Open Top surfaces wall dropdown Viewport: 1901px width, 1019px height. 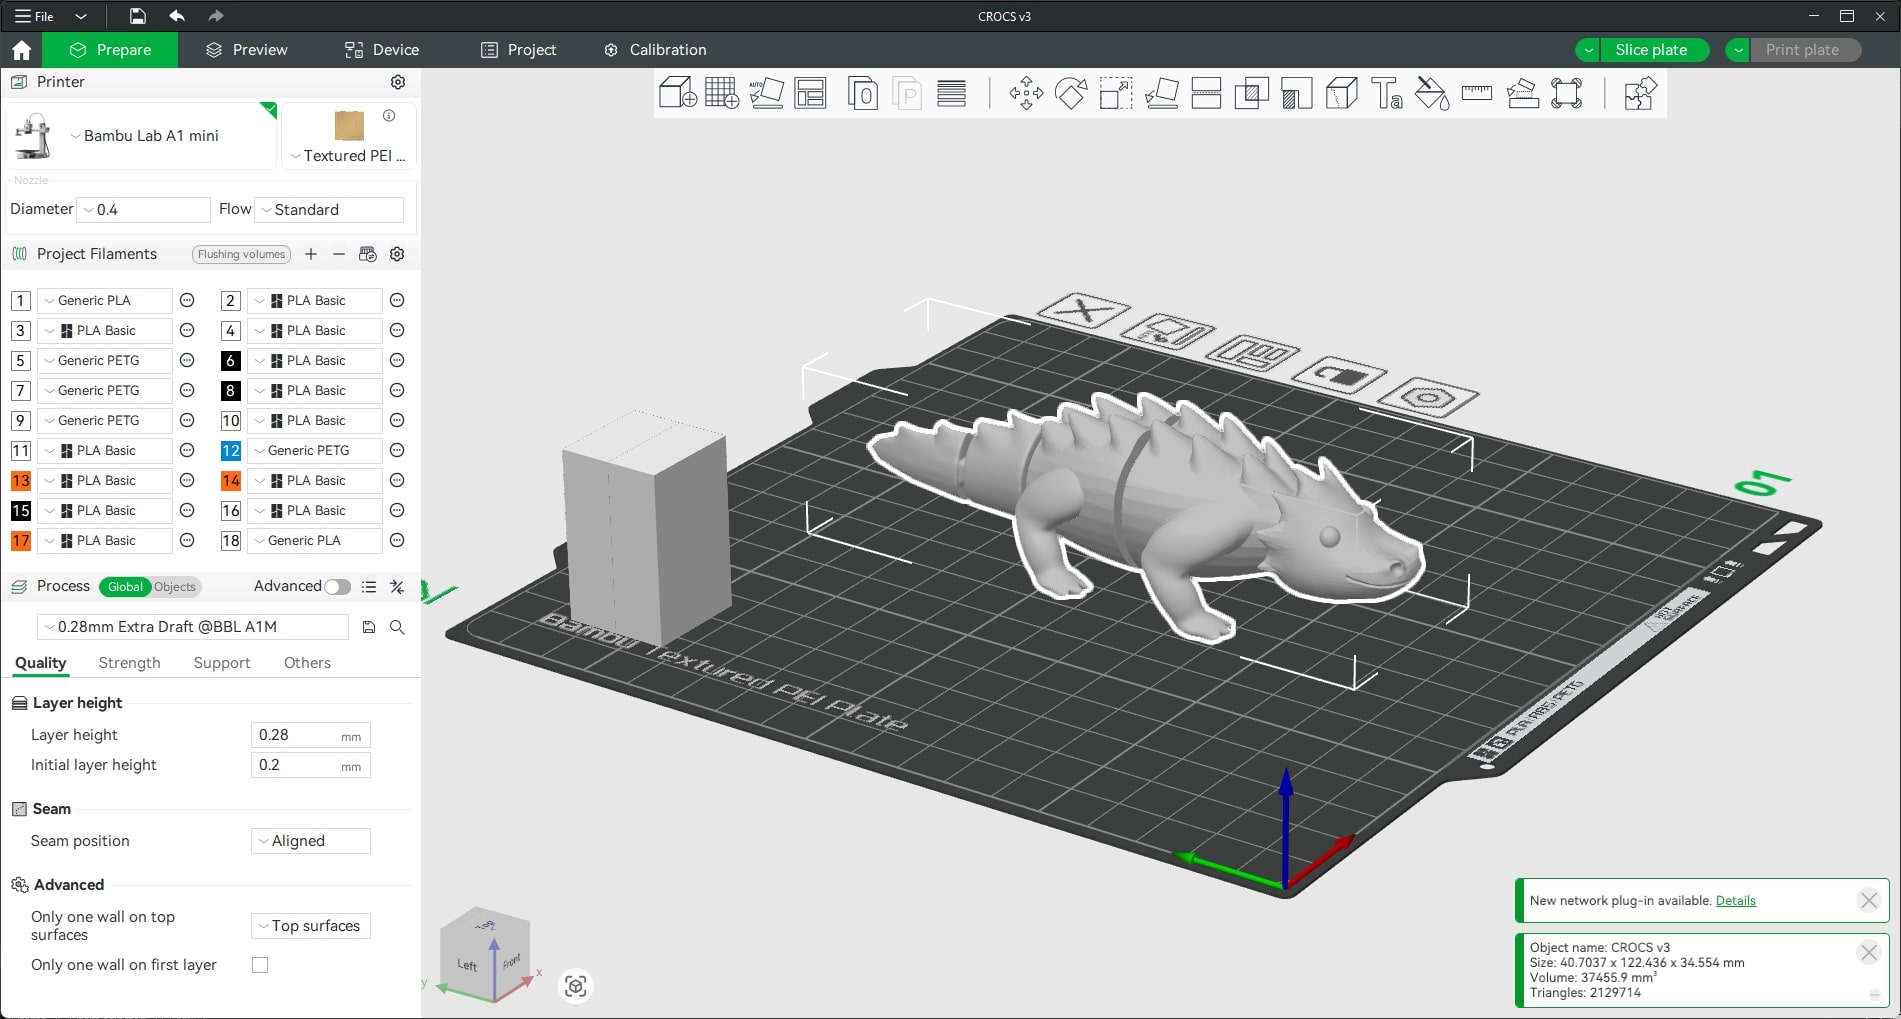click(x=310, y=926)
